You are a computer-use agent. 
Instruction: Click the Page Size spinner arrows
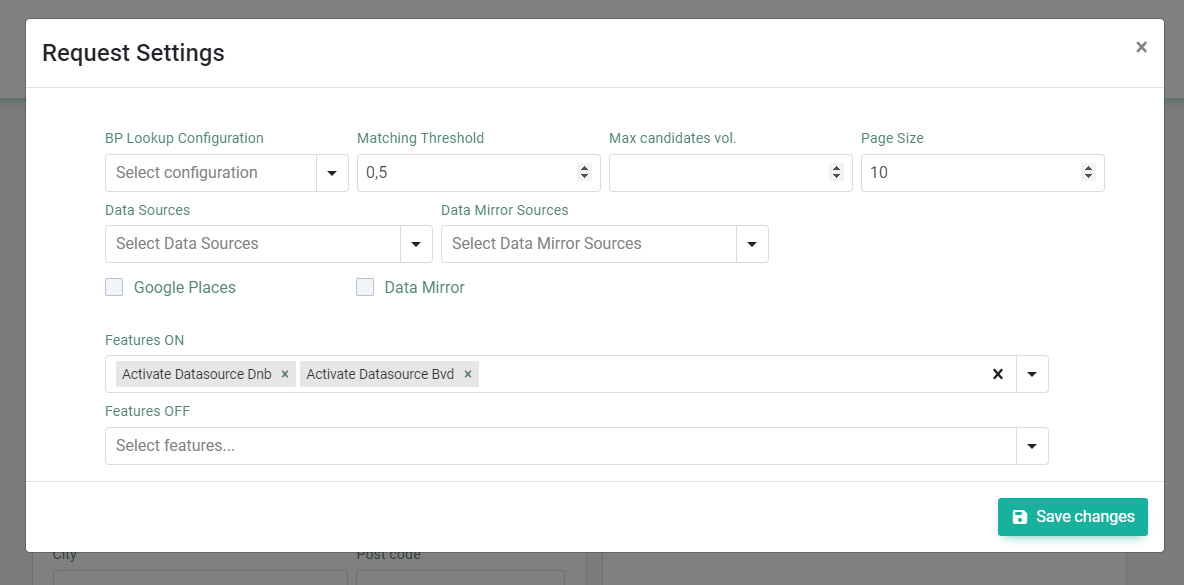point(1088,172)
